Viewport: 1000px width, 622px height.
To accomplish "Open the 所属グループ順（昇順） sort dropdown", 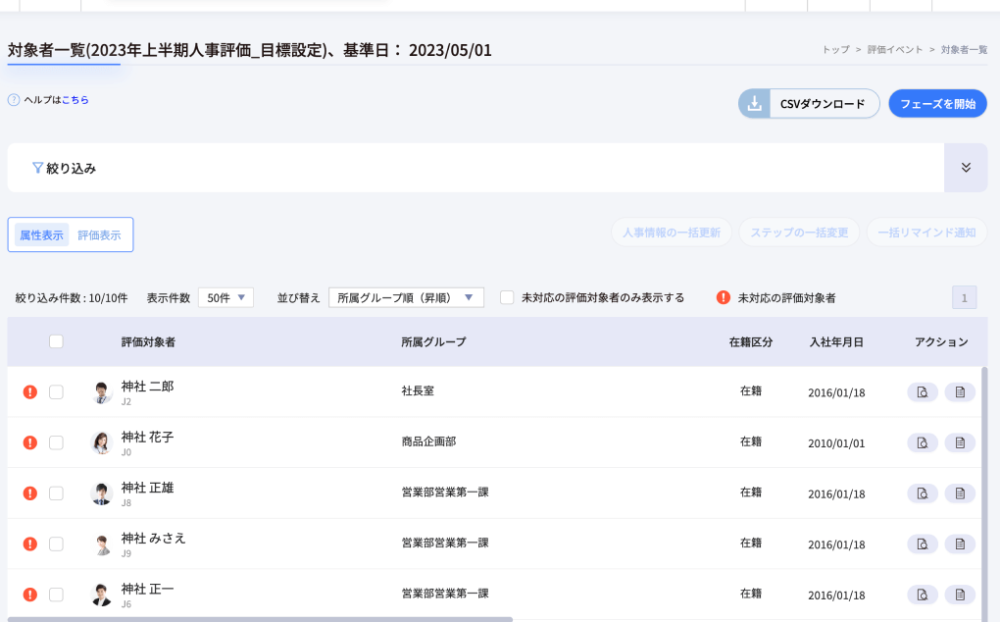I will pos(406,297).
